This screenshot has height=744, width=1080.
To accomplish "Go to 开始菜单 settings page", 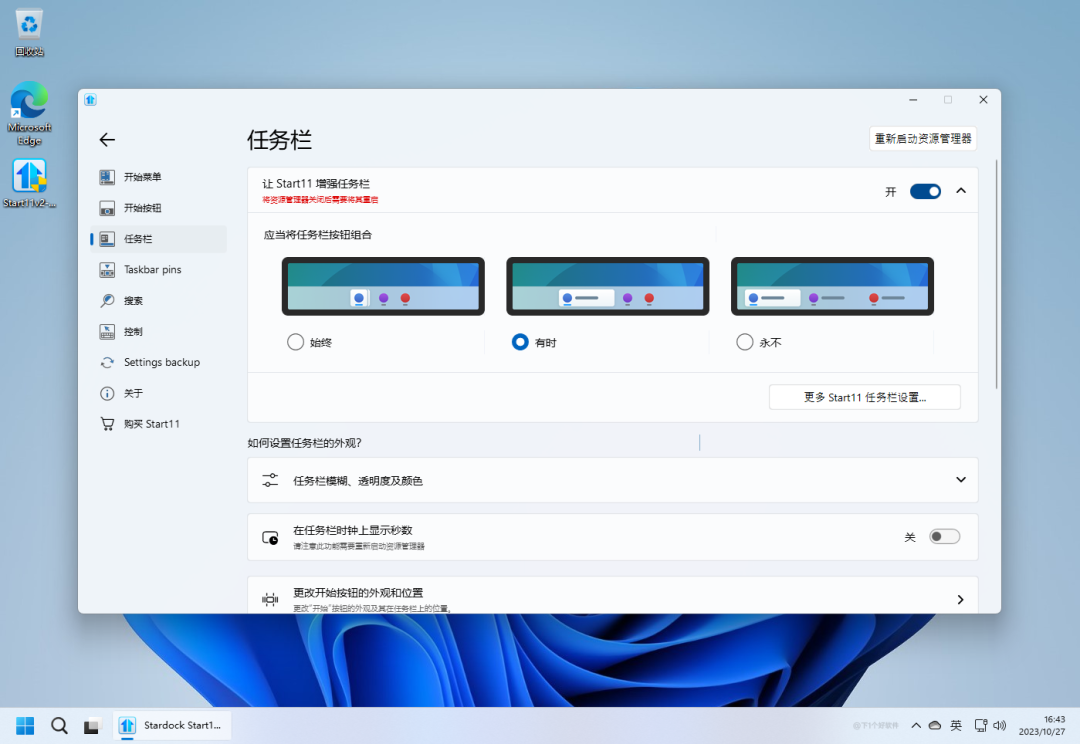I will 158,177.
